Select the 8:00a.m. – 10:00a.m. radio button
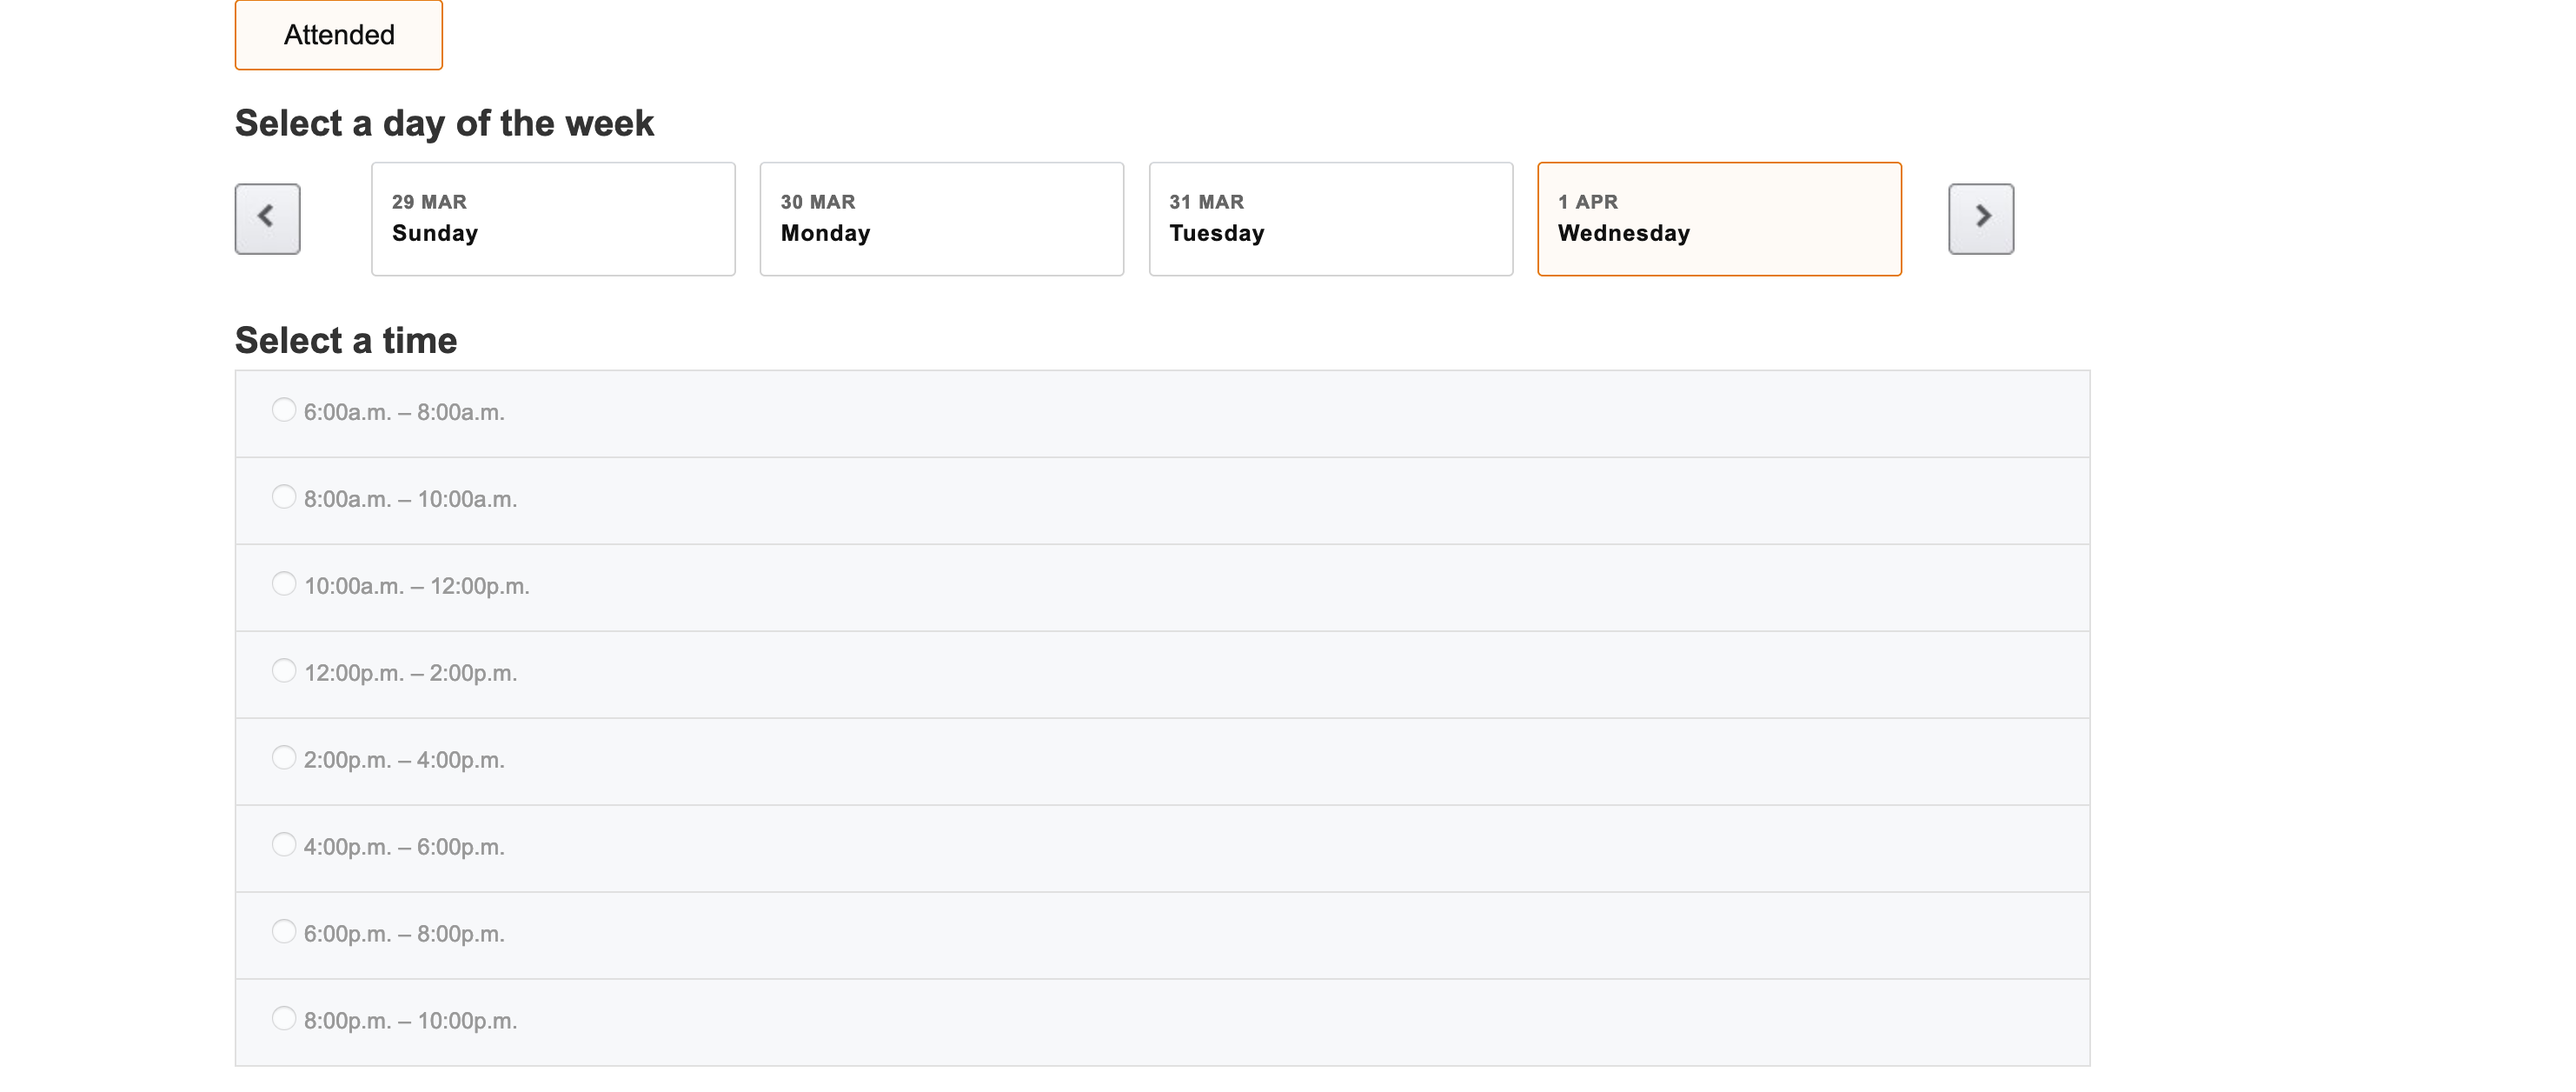Screen dimensions: 2576x1092 pos(284,497)
